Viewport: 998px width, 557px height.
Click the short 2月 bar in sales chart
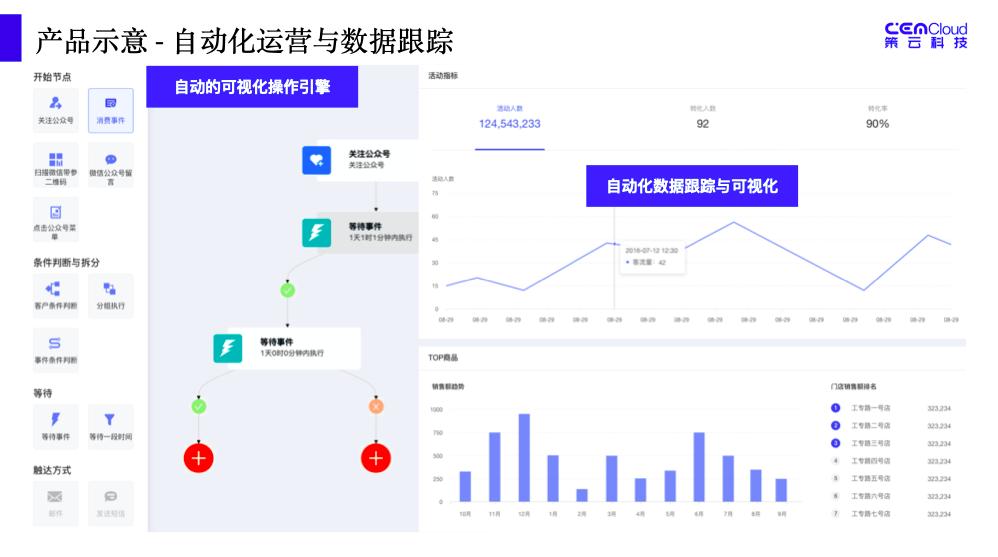tap(582, 495)
